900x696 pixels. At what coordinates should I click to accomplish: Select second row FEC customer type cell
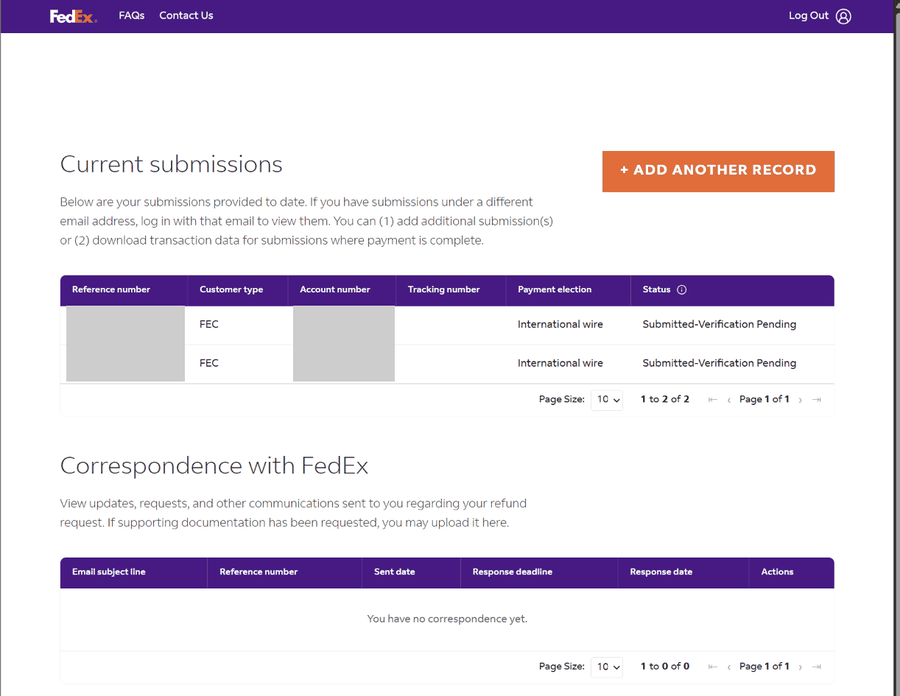coord(209,363)
